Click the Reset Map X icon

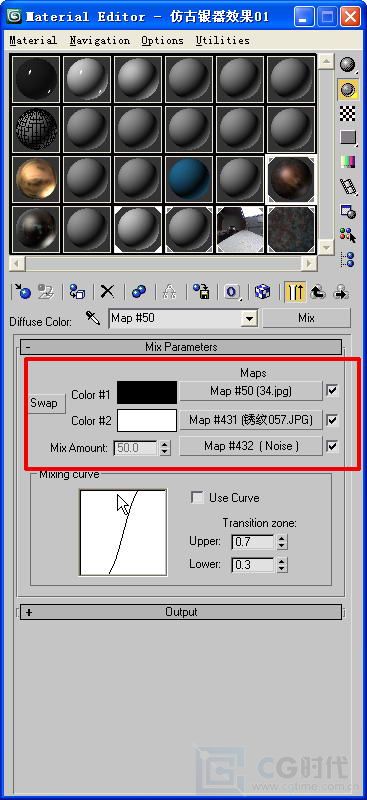click(107, 292)
